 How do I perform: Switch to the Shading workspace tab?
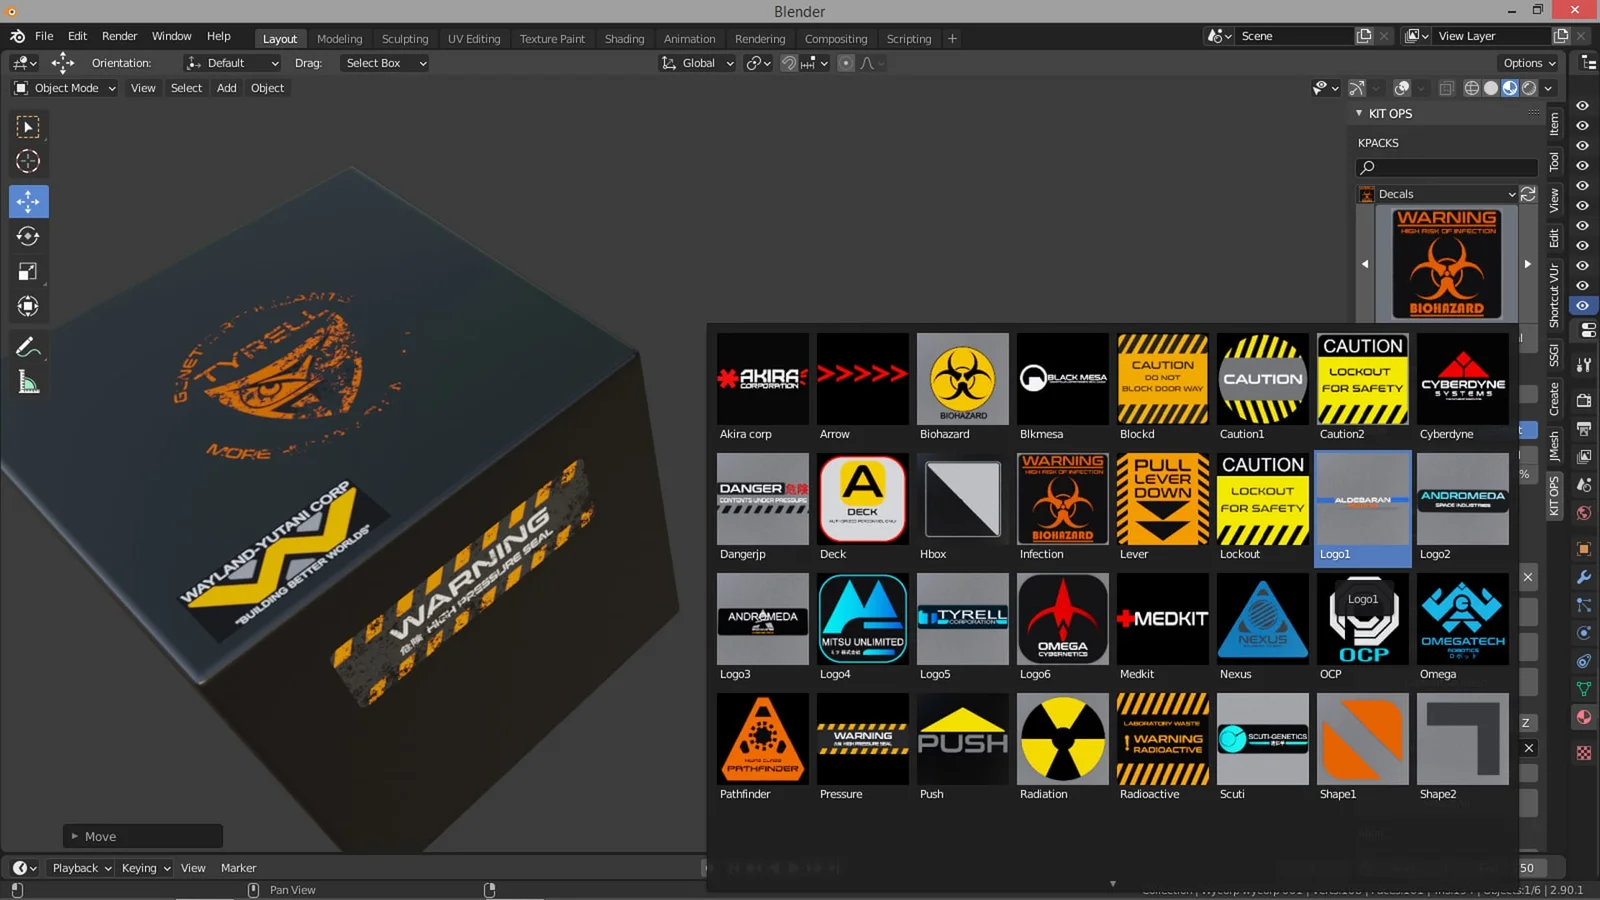point(624,38)
